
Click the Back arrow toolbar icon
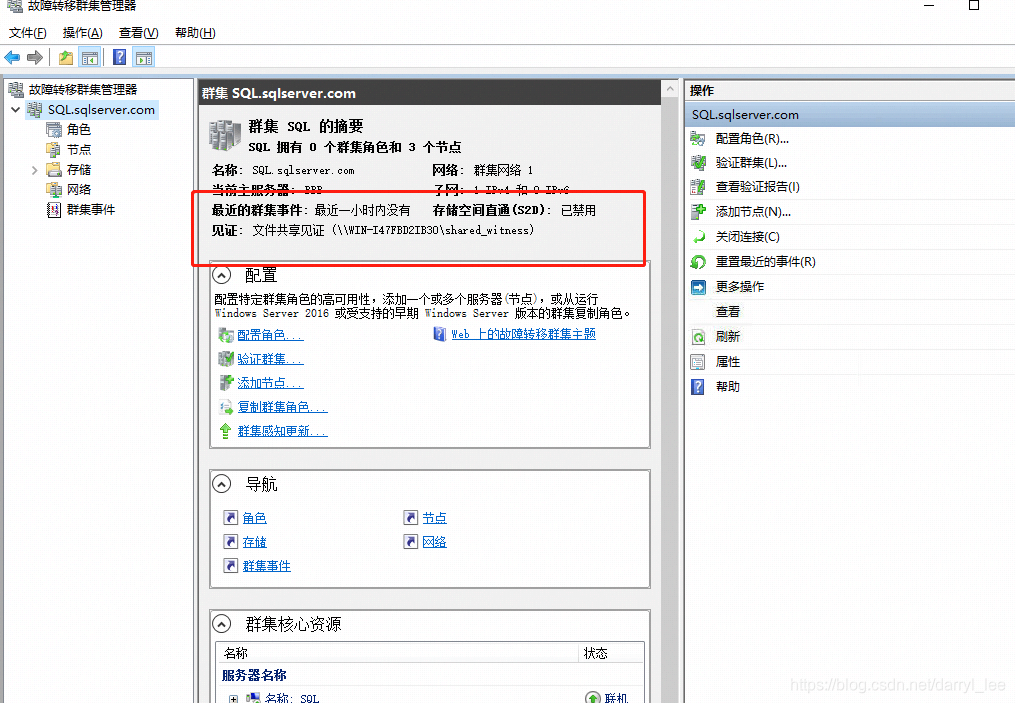tap(12, 58)
